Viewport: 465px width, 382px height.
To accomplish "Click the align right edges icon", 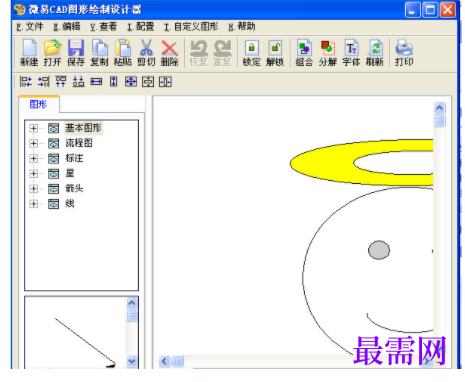I will pos(43,81).
